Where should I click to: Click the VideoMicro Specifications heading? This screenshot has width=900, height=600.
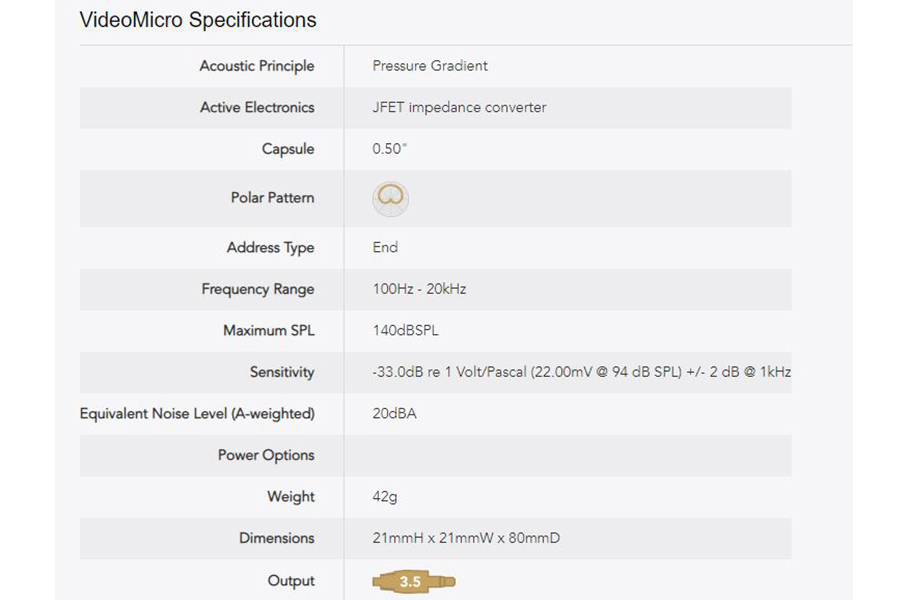198,20
